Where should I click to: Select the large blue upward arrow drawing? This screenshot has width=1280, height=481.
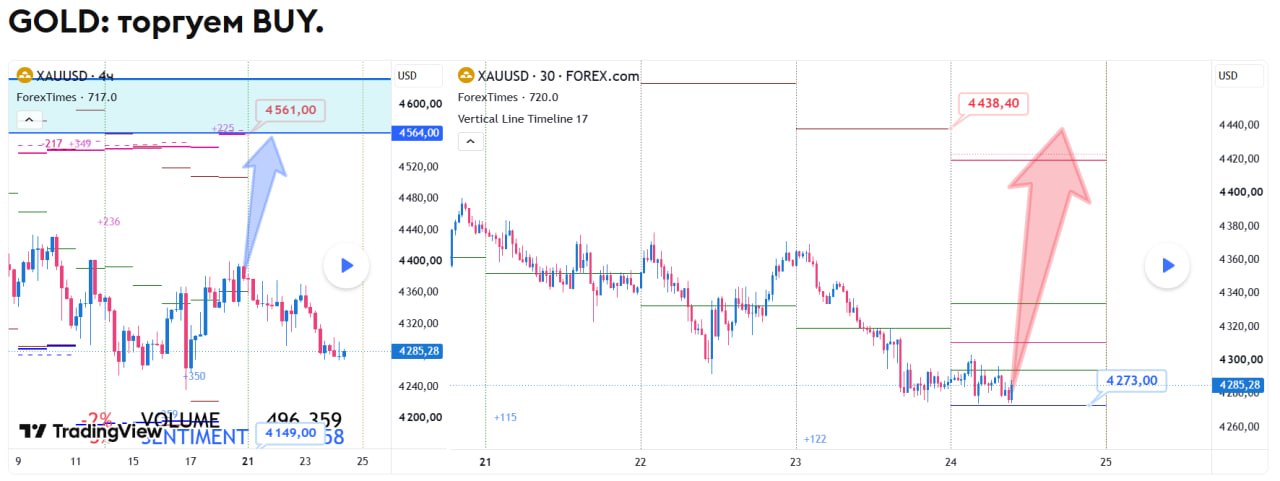pos(262,200)
